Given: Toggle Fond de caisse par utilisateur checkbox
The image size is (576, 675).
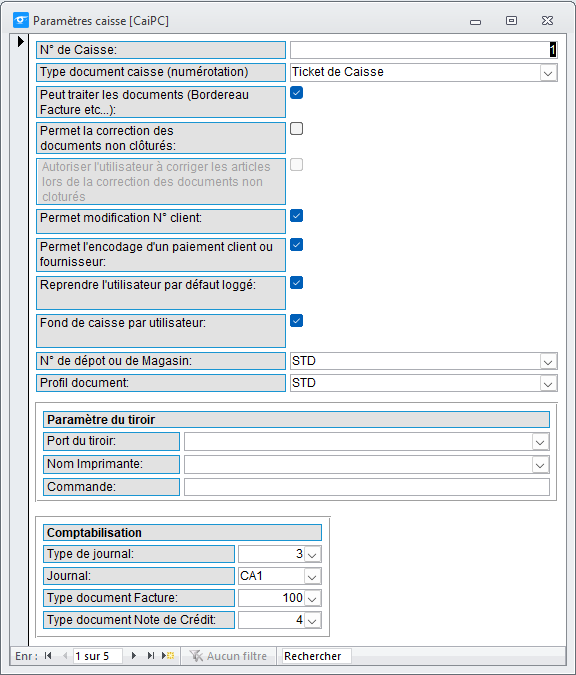Looking at the screenshot, I should point(297,321).
